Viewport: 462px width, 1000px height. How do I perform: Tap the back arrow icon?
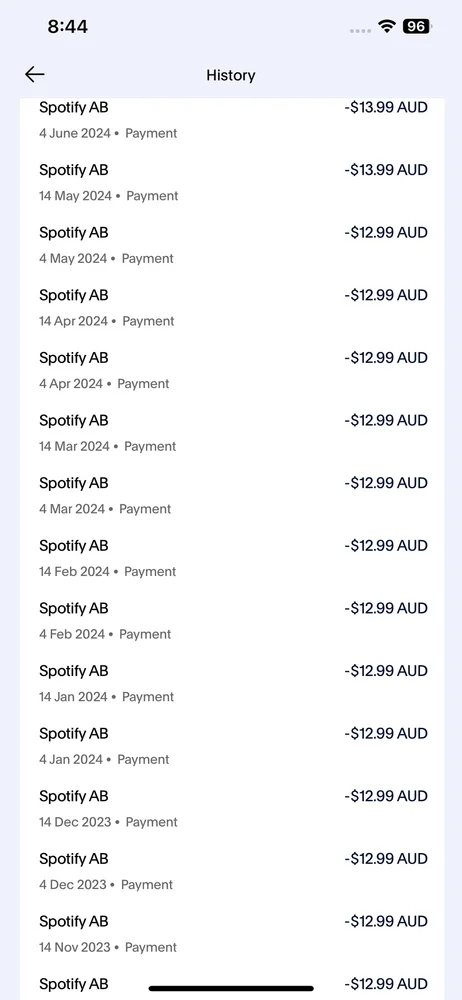click(x=34, y=75)
